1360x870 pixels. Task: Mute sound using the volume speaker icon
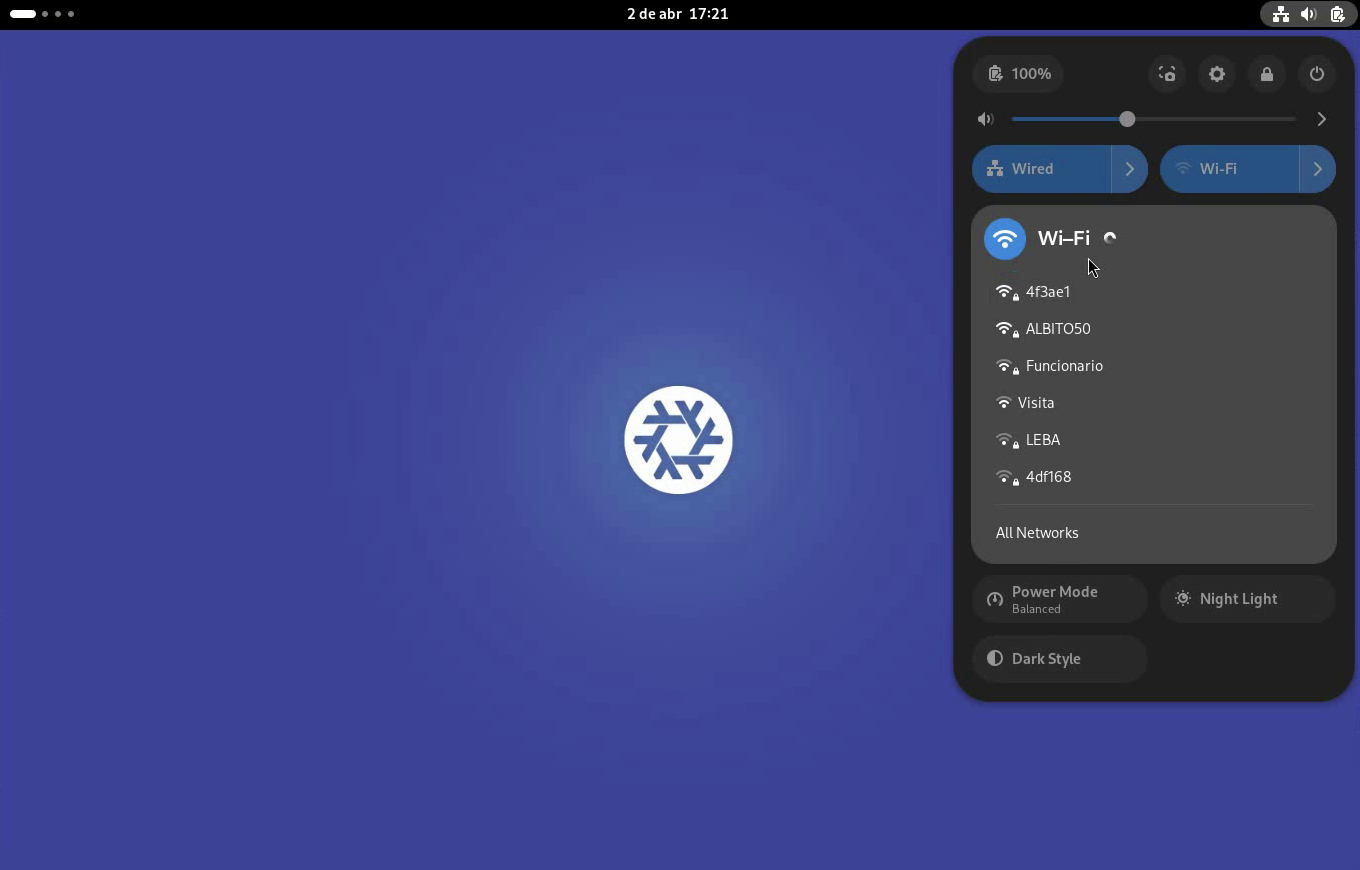986,119
